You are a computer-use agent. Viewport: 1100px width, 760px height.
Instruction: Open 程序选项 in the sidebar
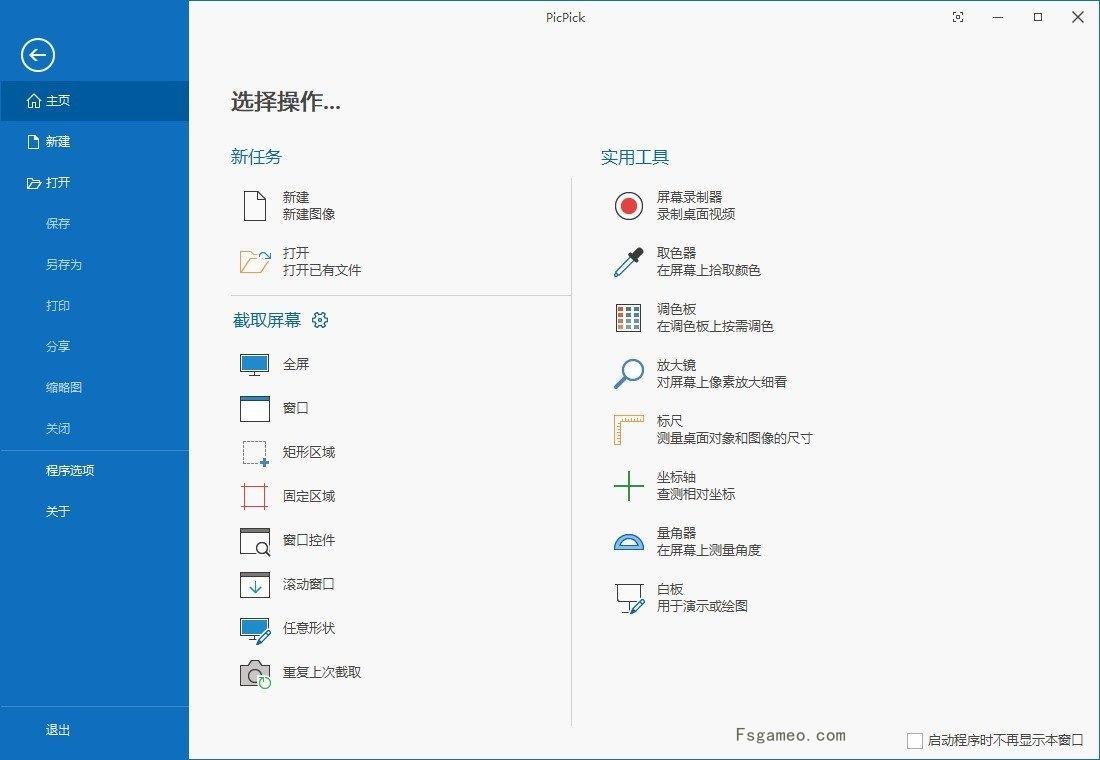click(70, 471)
